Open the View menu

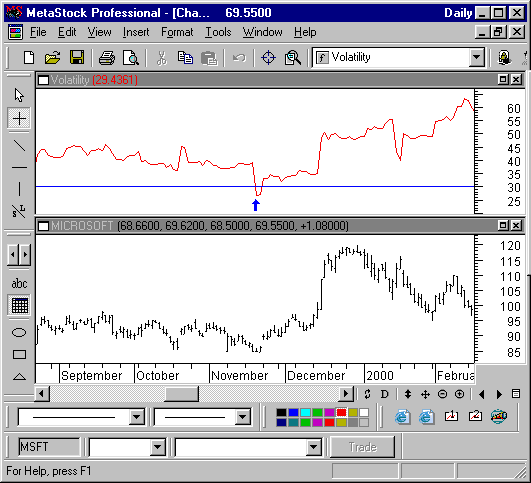(99, 32)
